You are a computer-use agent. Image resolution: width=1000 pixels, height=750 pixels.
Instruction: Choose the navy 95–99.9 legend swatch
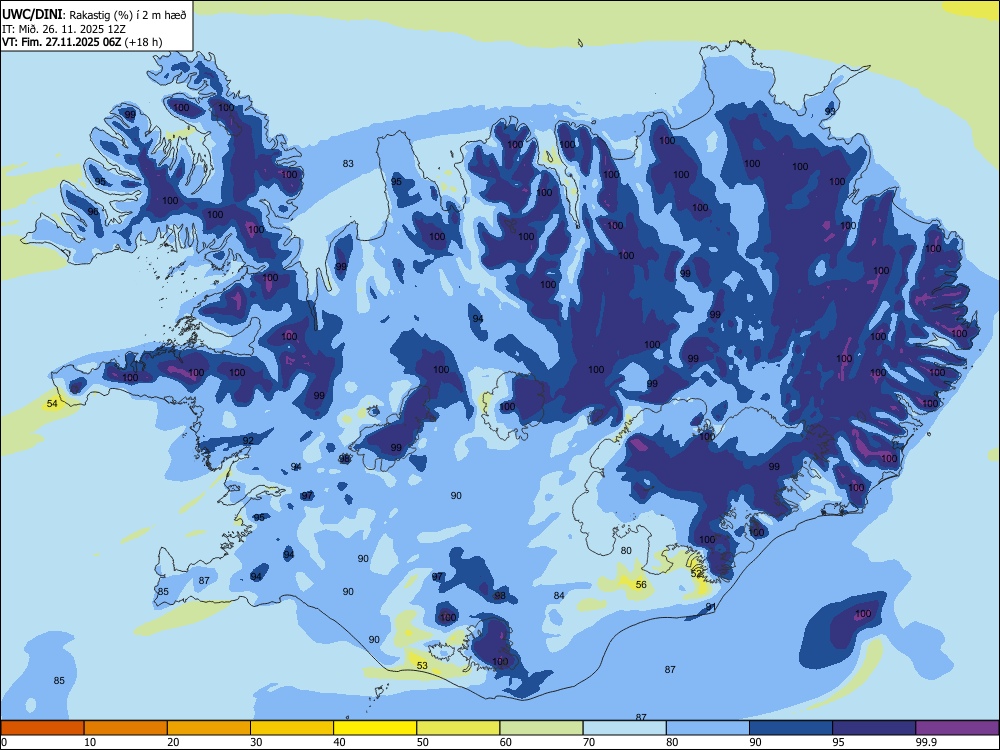tap(874, 728)
